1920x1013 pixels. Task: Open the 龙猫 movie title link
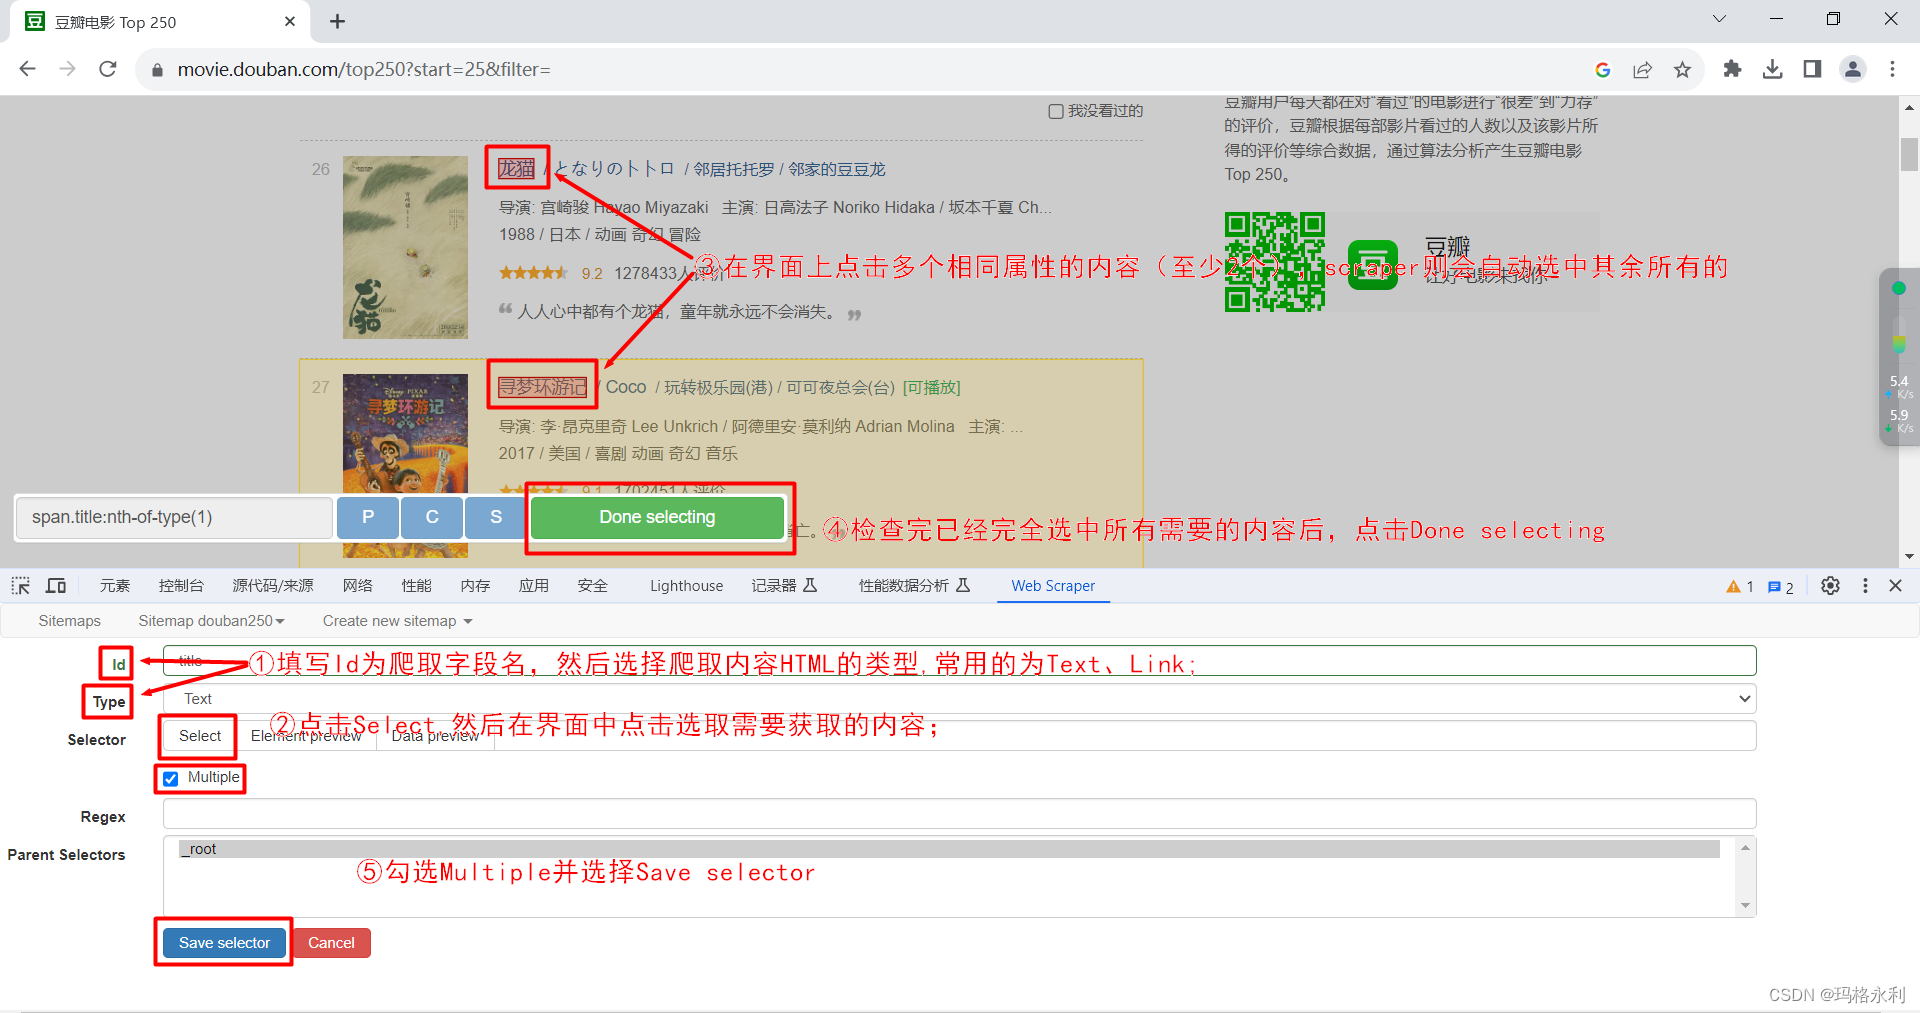(517, 168)
